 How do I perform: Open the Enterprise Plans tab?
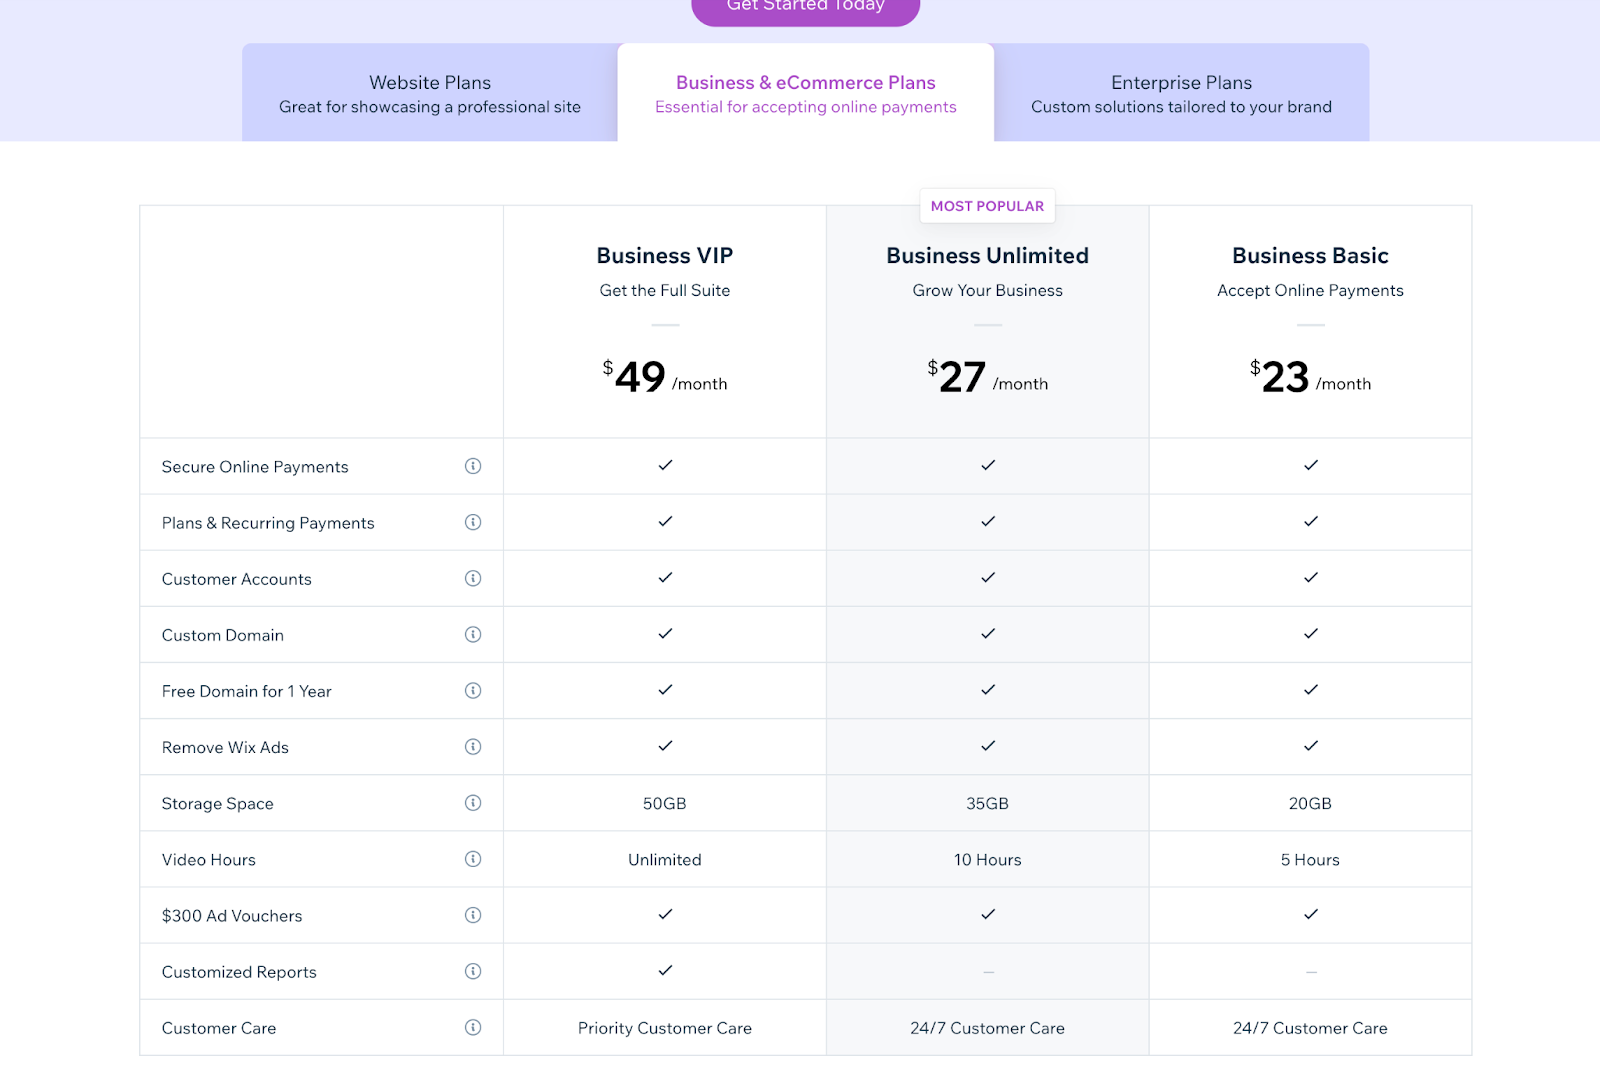coord(1181,93)
